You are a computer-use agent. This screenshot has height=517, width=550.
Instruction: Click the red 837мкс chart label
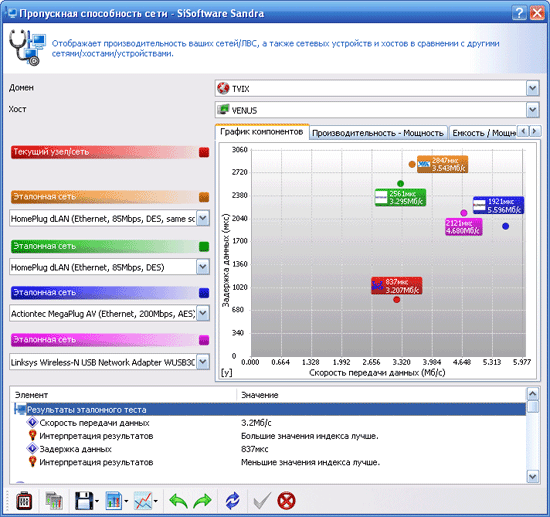point(397,286)
